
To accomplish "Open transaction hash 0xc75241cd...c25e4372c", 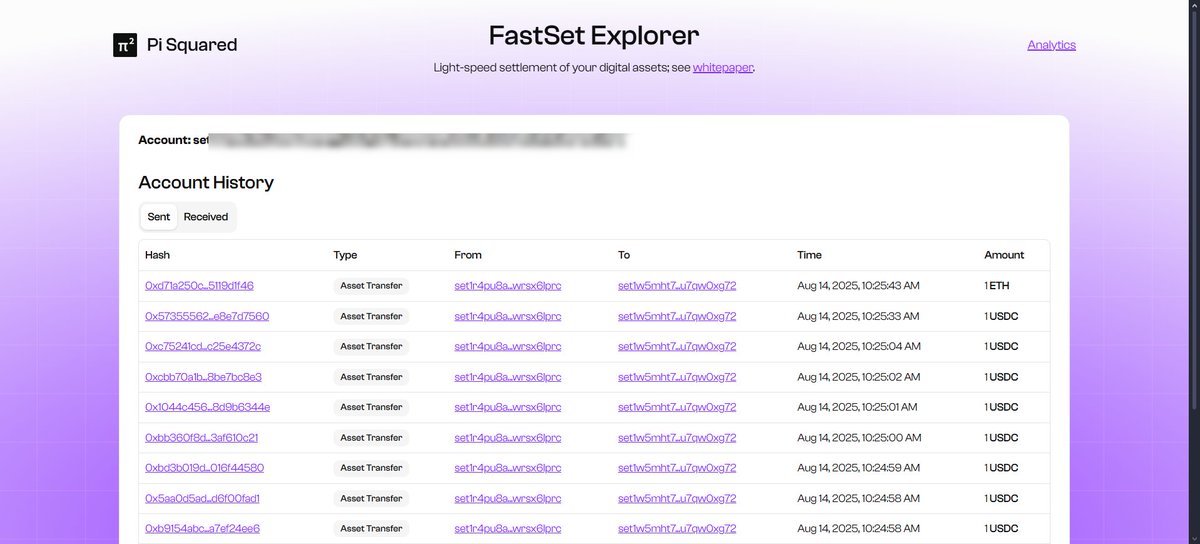I will (x=203, y=346).
